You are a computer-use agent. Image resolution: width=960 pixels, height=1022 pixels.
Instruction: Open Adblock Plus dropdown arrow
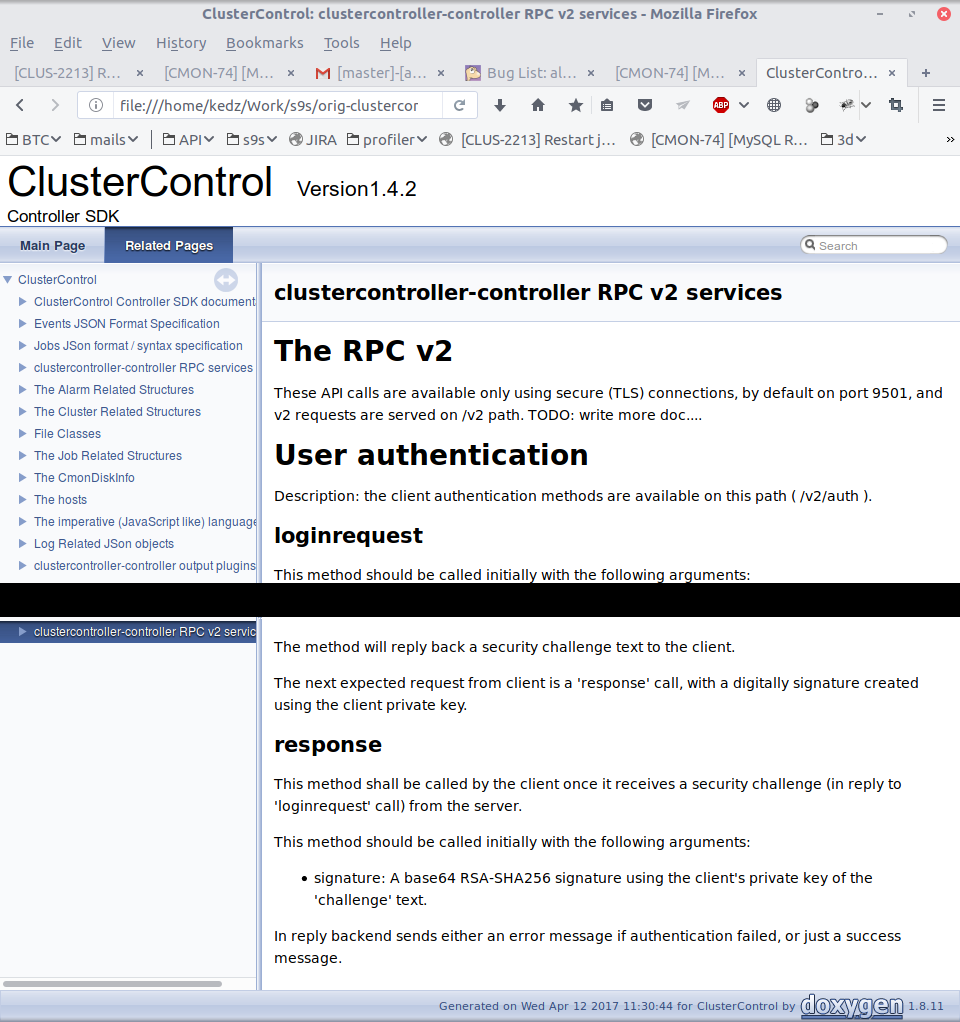[x=744, y=105]
